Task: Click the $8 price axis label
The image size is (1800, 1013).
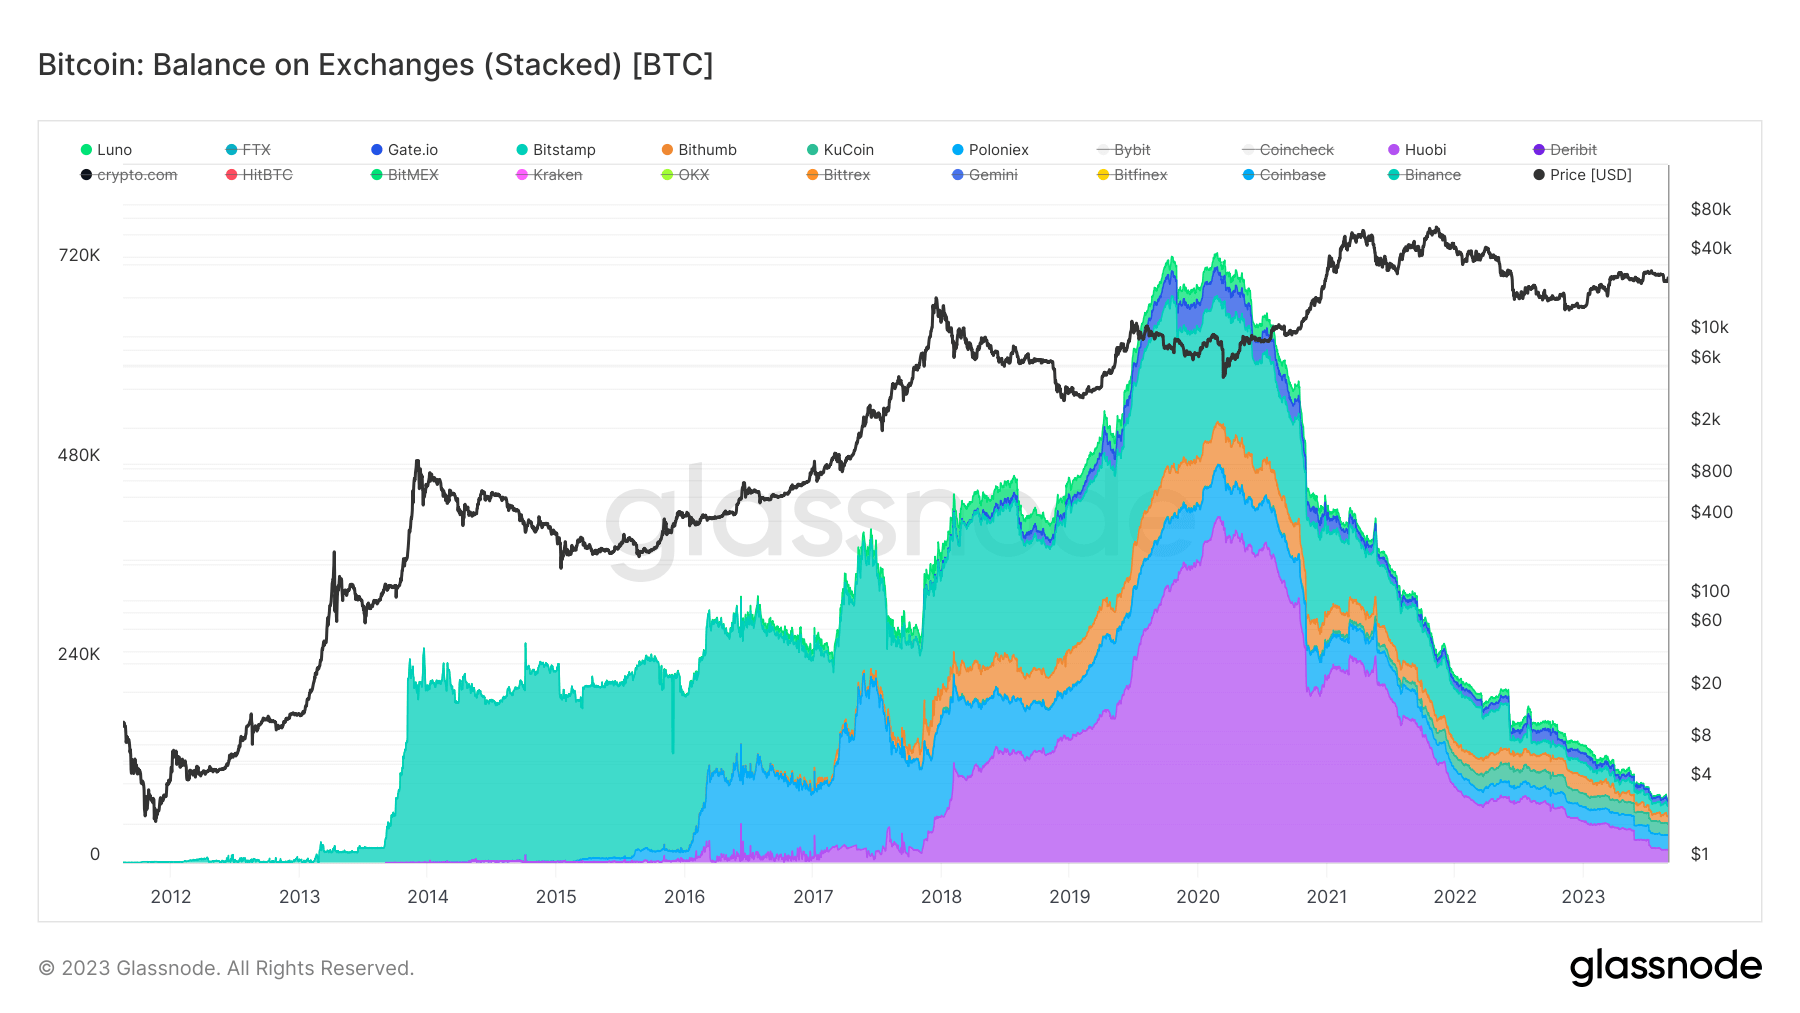Action: 1701,735
